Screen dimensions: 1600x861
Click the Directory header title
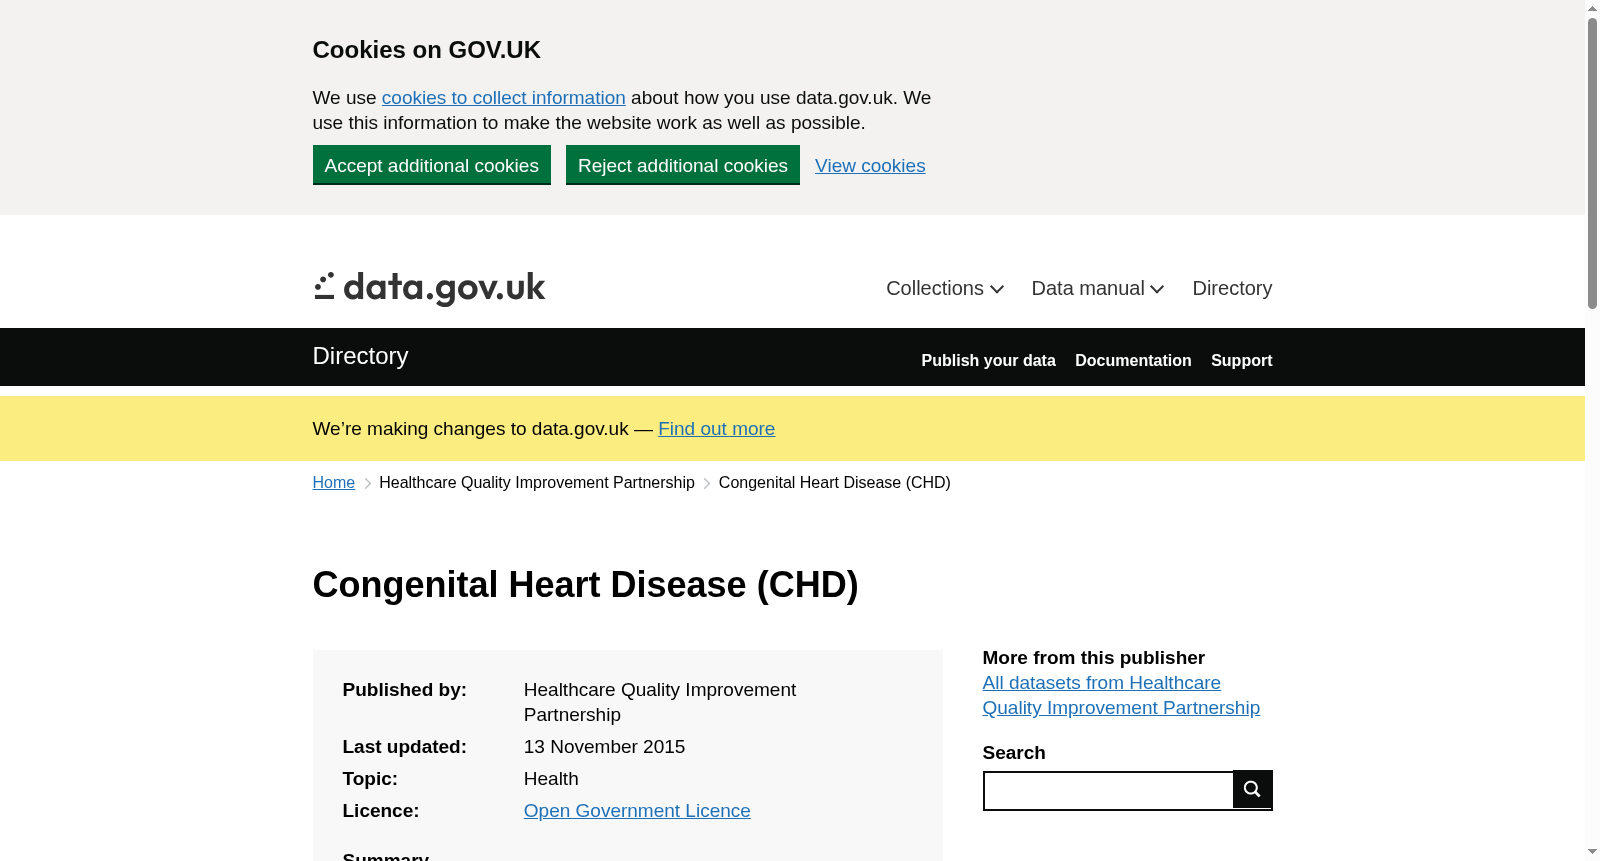coord(360,356)
